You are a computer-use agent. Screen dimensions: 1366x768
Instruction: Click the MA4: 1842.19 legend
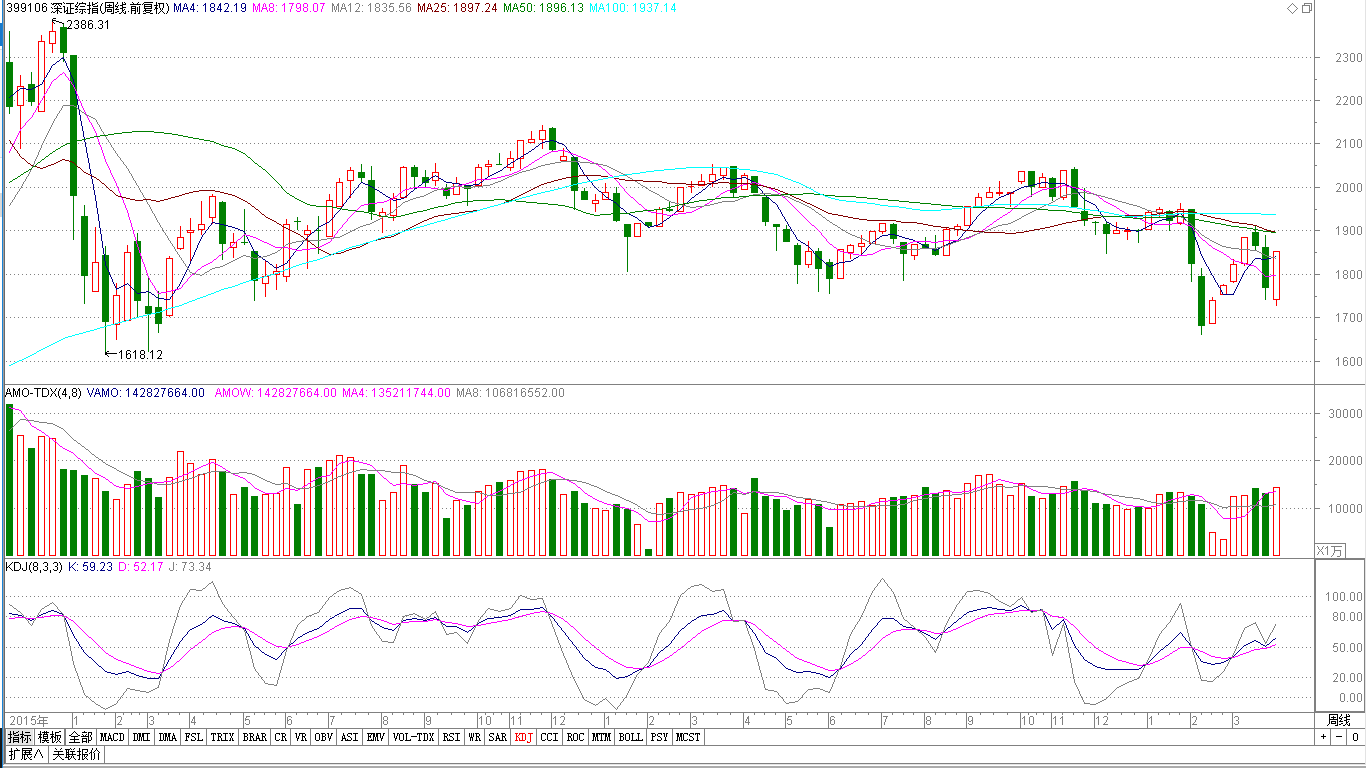(x=210, y=8)
